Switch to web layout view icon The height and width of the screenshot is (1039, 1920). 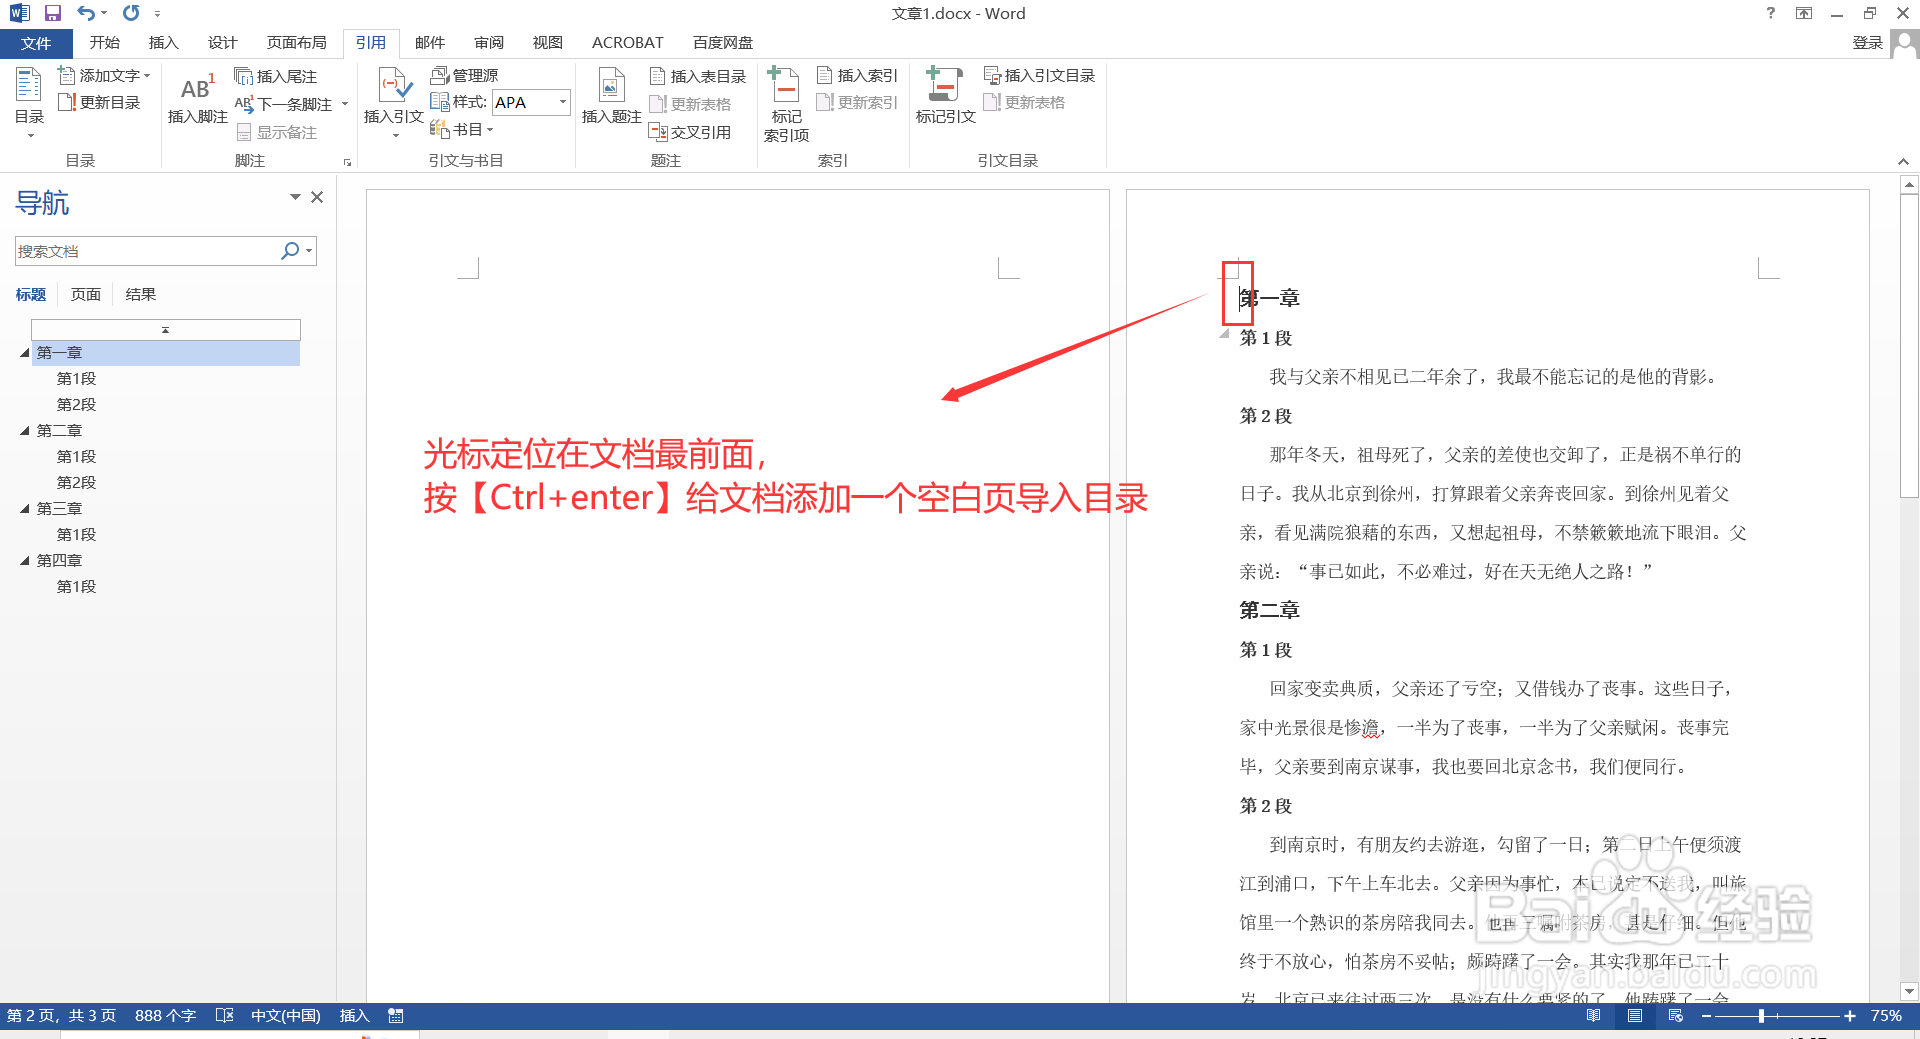[x=1676, y=1015]
